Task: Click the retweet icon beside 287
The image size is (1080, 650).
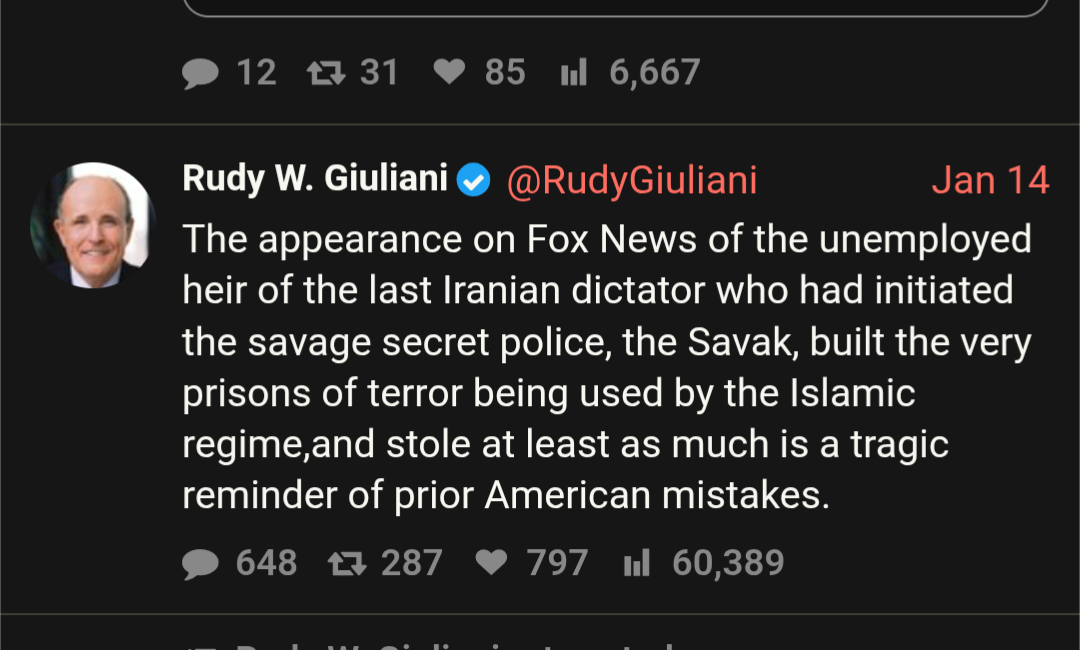Action: coord(347,565)
